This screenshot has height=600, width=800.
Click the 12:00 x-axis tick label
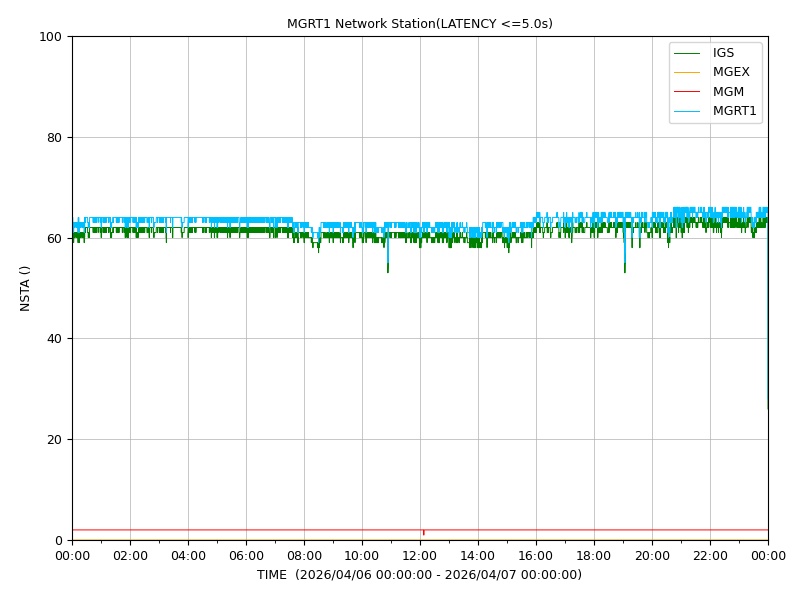[x=419, y=556]
